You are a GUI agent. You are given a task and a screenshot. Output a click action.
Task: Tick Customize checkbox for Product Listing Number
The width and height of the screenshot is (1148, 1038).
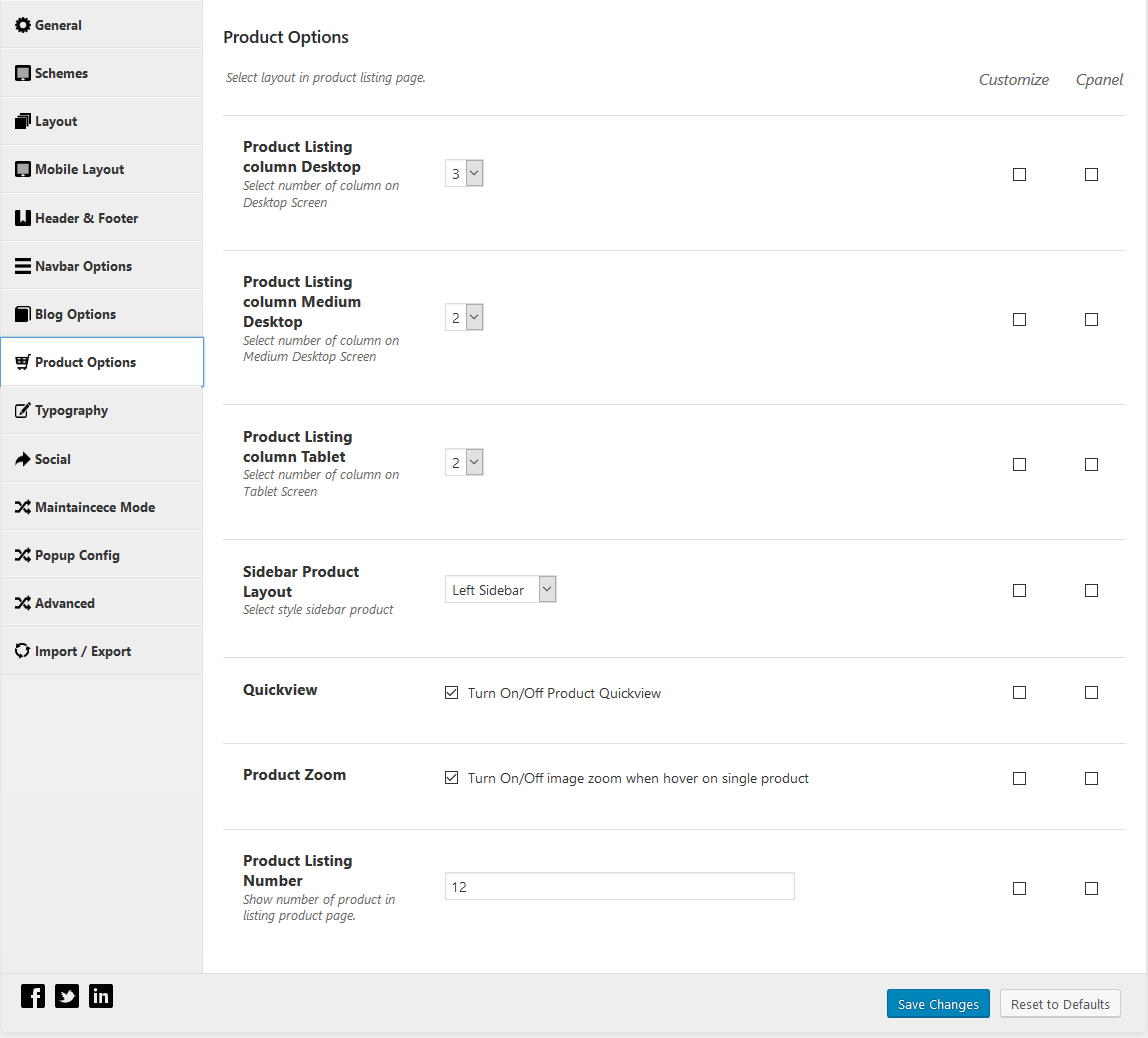click(1019, 888)
